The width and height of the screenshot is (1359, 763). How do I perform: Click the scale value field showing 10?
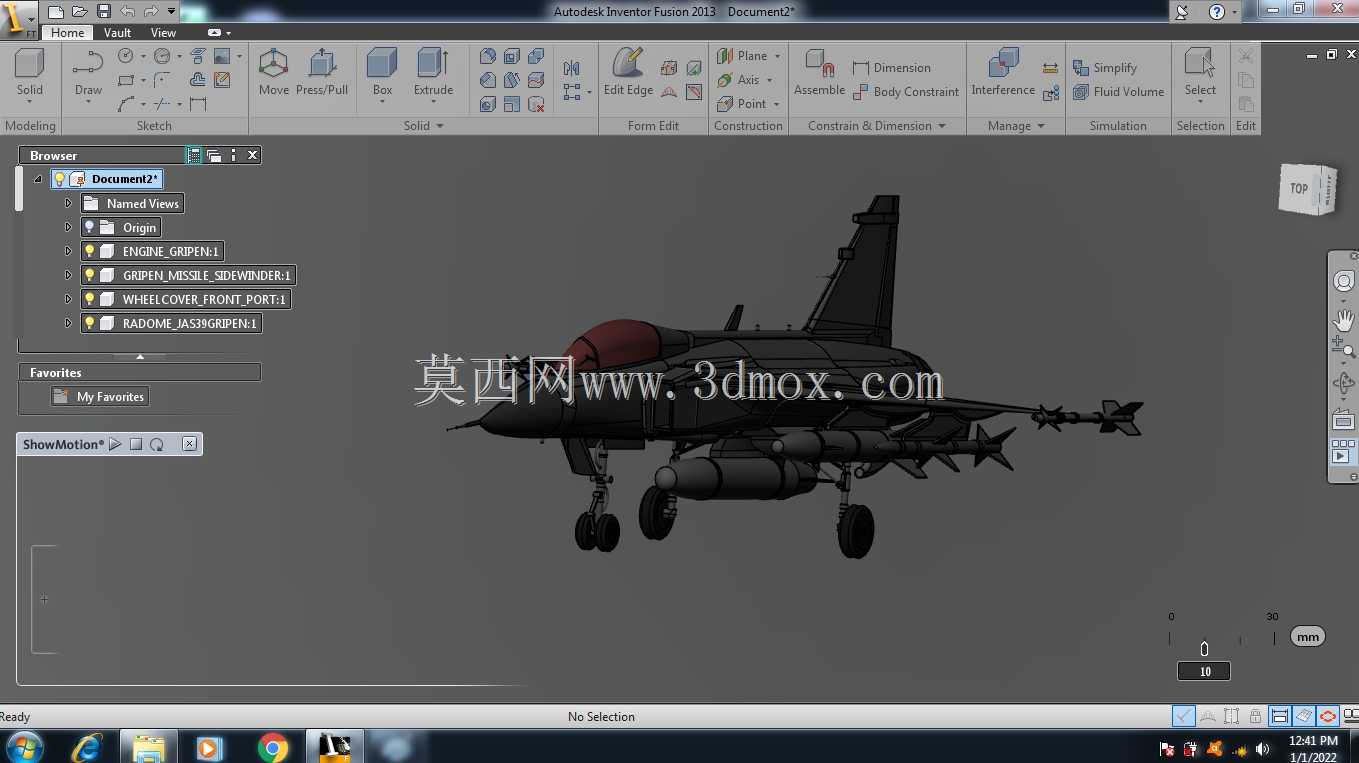coord(1204,671)
